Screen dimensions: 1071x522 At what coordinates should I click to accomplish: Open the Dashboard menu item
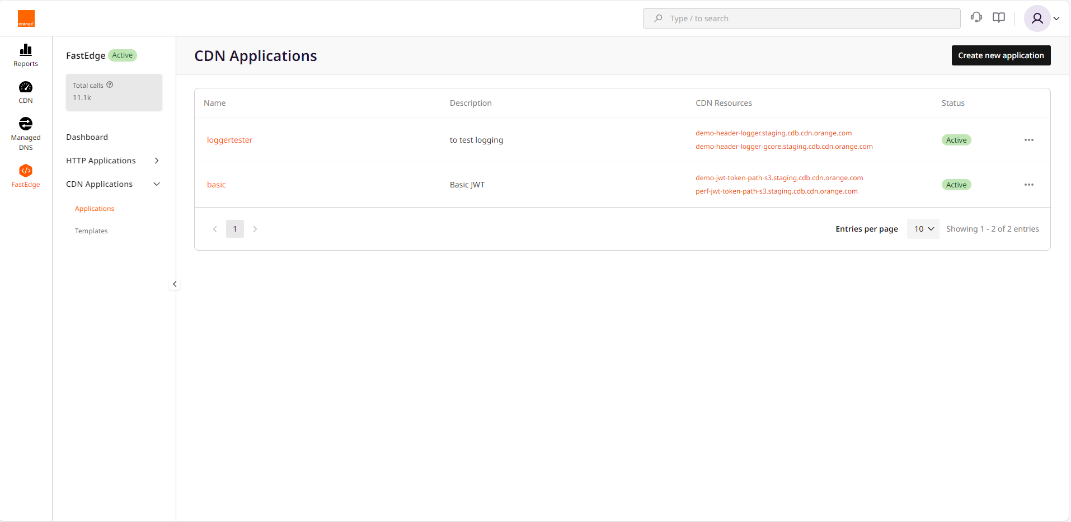[x=87, y=137]
